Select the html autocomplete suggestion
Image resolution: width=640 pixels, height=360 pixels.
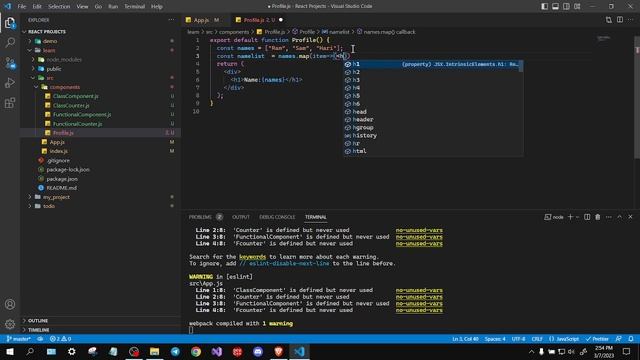(433, 151)
